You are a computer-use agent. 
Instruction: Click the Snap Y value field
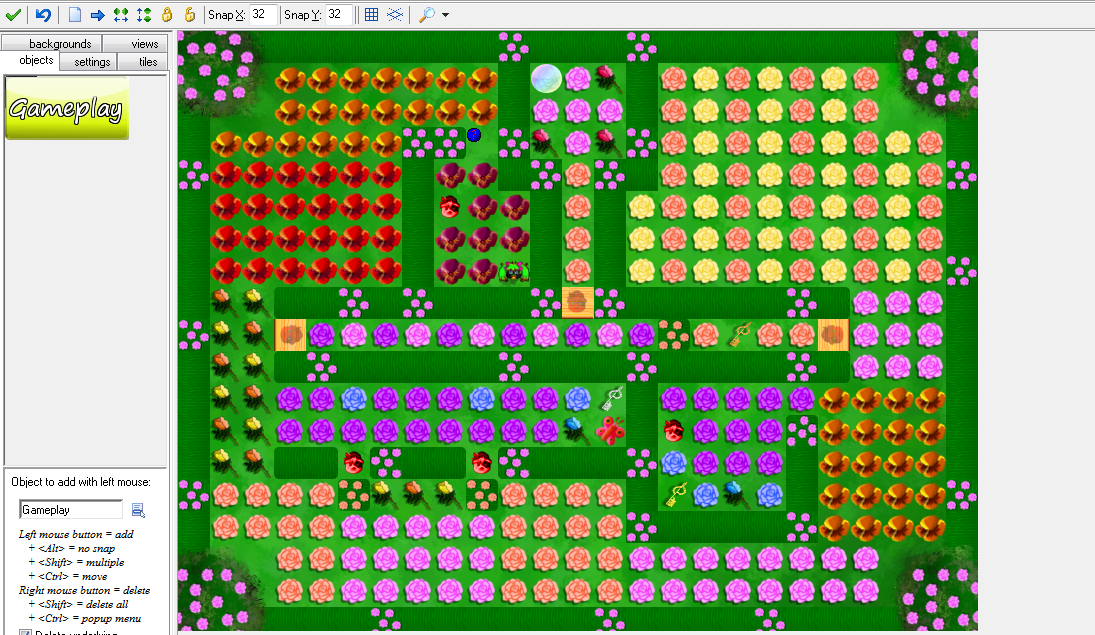(x=339, y=15)
